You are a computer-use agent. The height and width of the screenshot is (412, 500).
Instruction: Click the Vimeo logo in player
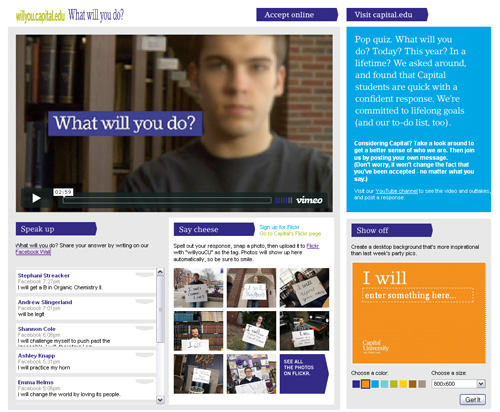(x=309, y=200)
